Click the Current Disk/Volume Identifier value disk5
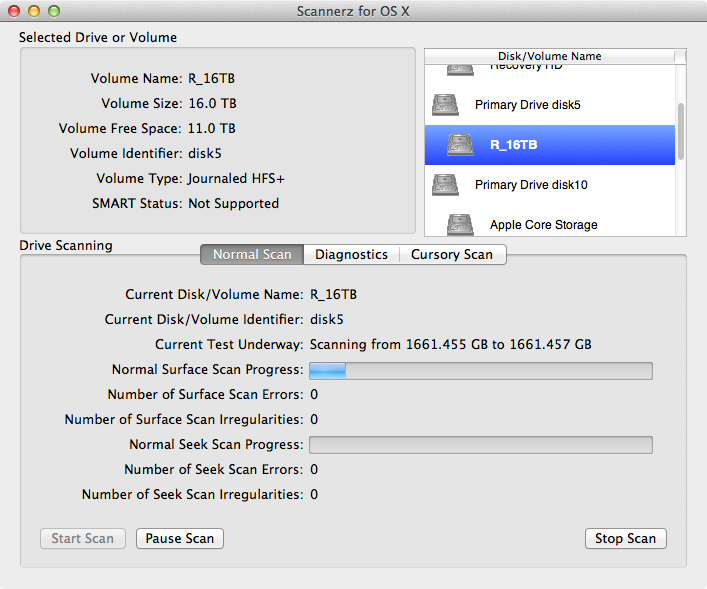The height and width of the screenshot is (589, 707). click(327, 319)
